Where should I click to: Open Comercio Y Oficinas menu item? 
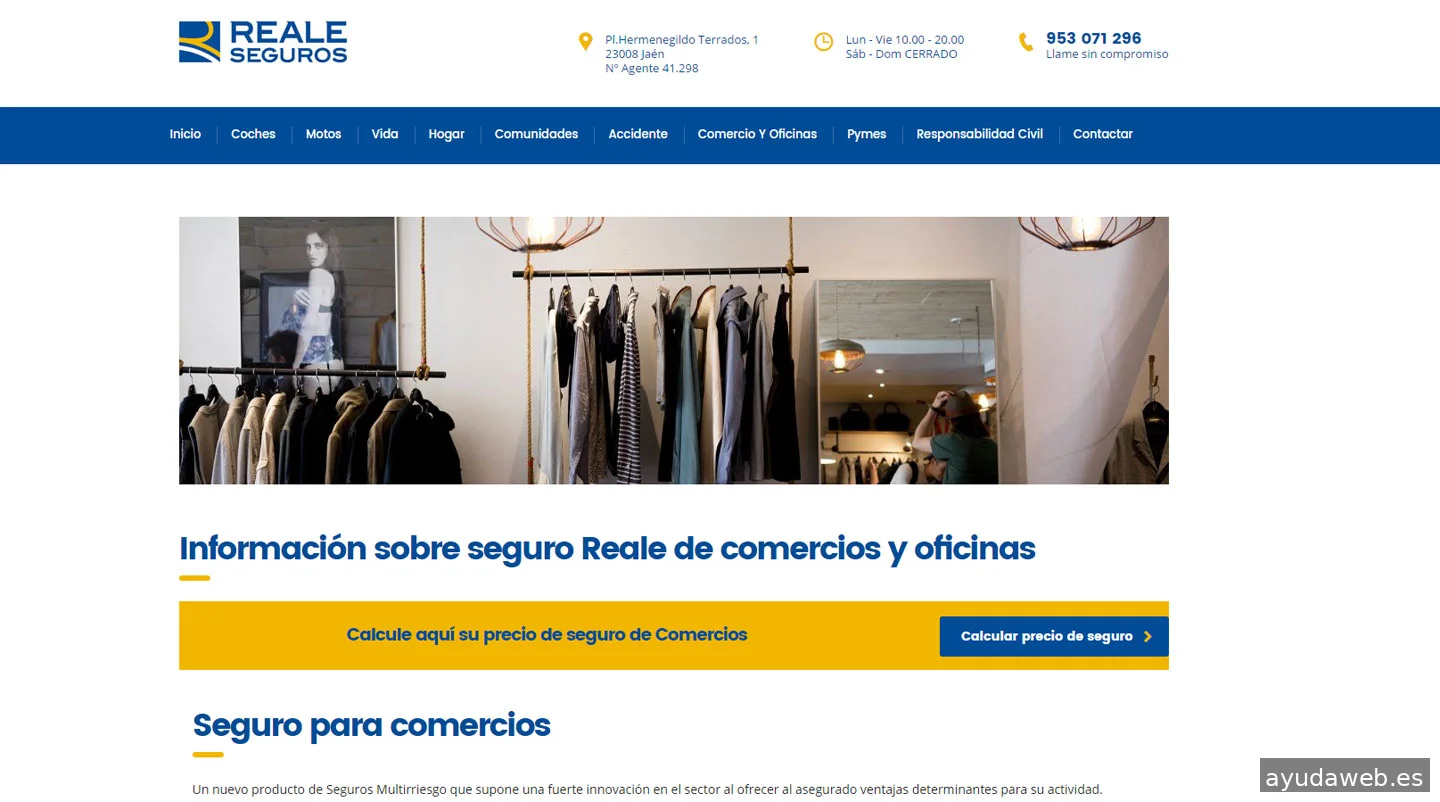[x=757, y=134]
